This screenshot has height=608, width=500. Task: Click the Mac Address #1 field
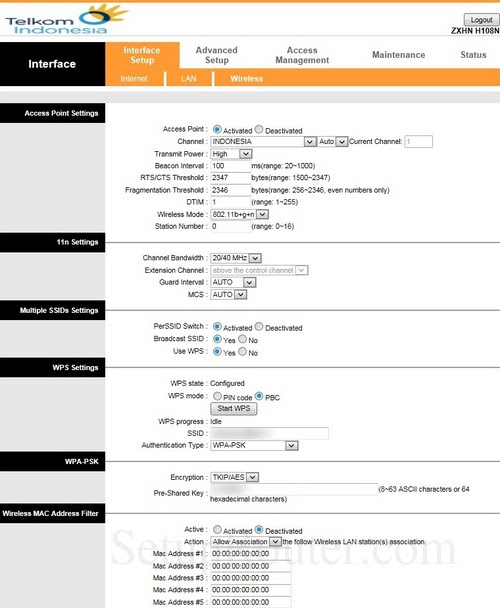[251, 554]
